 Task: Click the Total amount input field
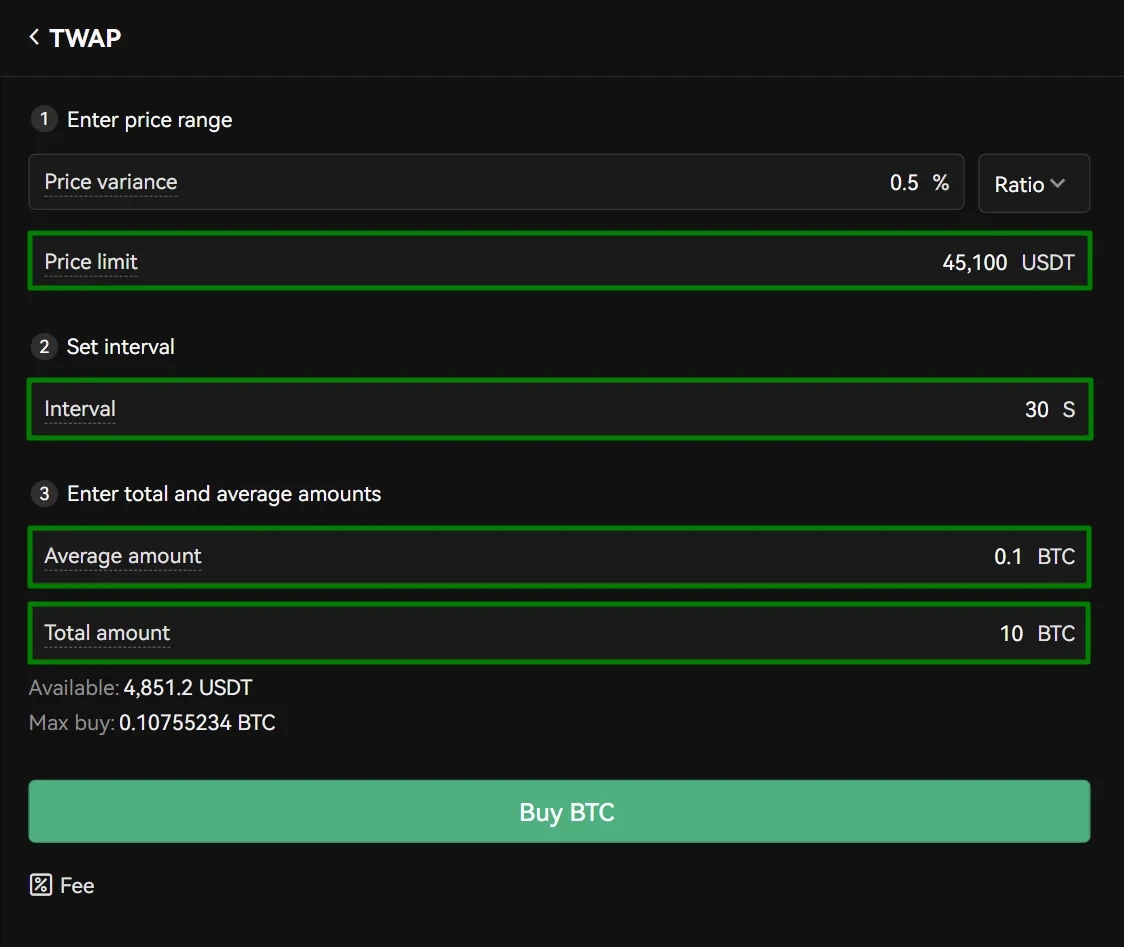coord(560,633)
